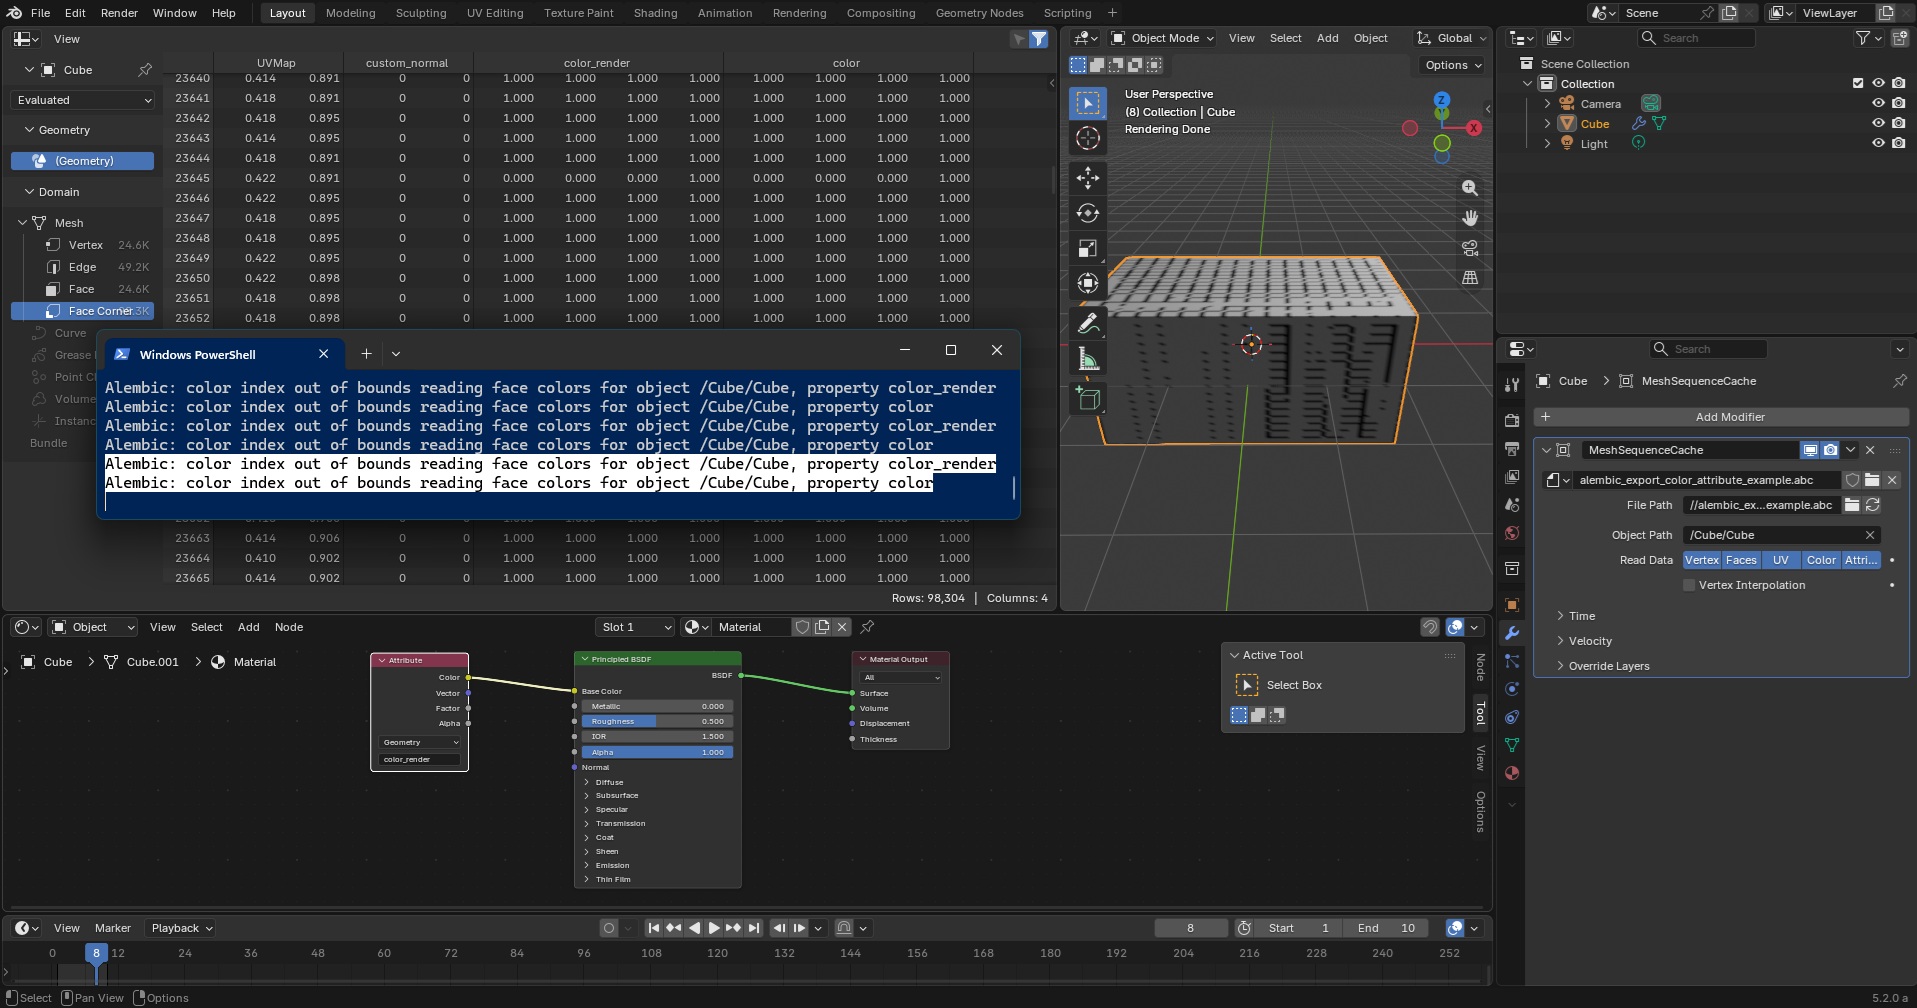
Task: Switch orthographic/perspective grid icon in viewport
Action: coord(1469,278)
